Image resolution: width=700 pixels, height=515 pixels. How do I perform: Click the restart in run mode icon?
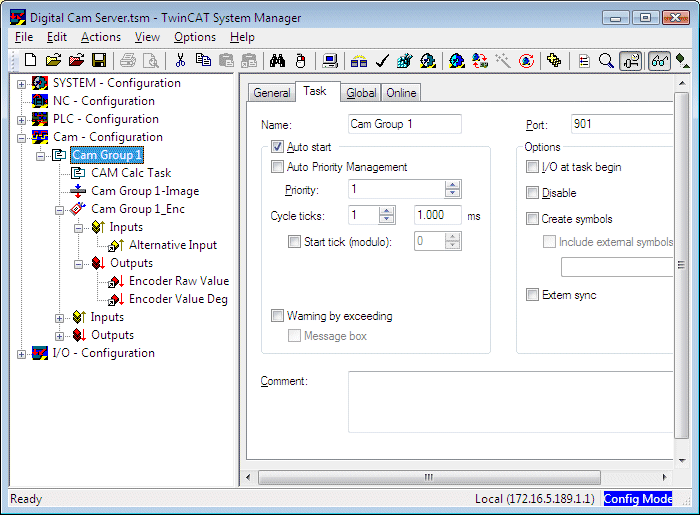click(428, 60)
